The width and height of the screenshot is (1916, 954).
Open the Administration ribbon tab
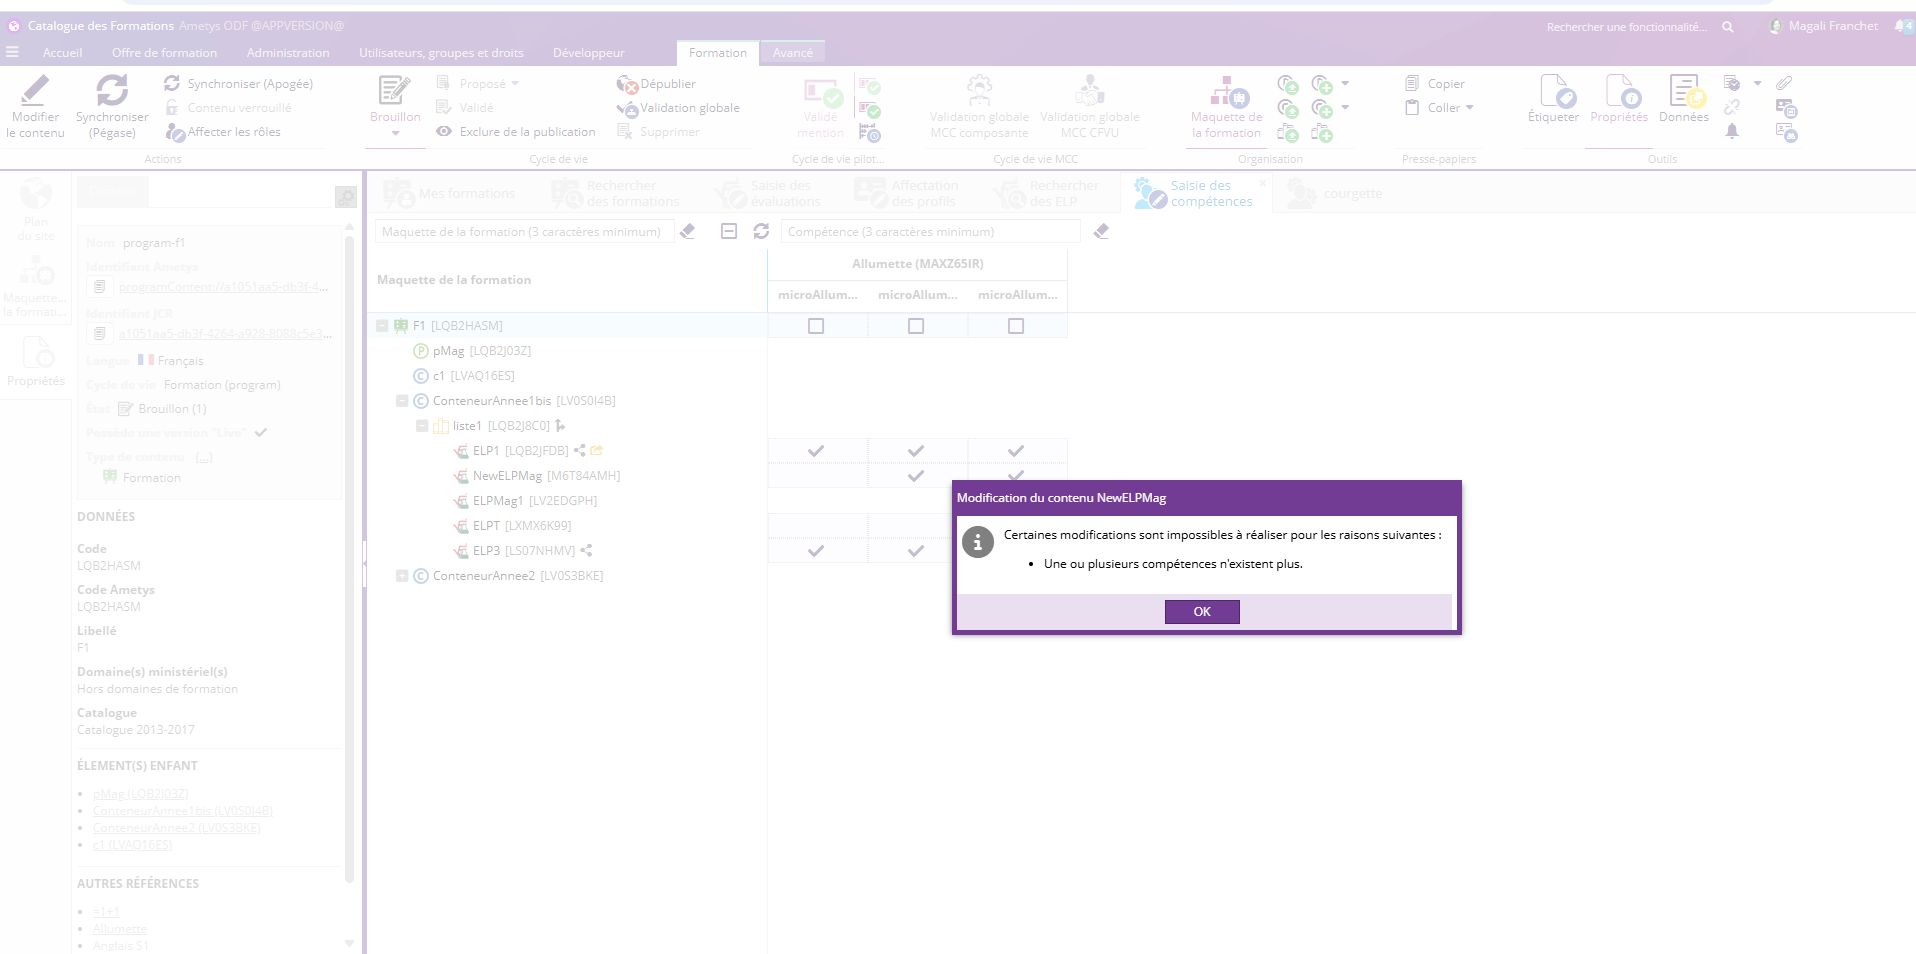(x=288, y=53)
